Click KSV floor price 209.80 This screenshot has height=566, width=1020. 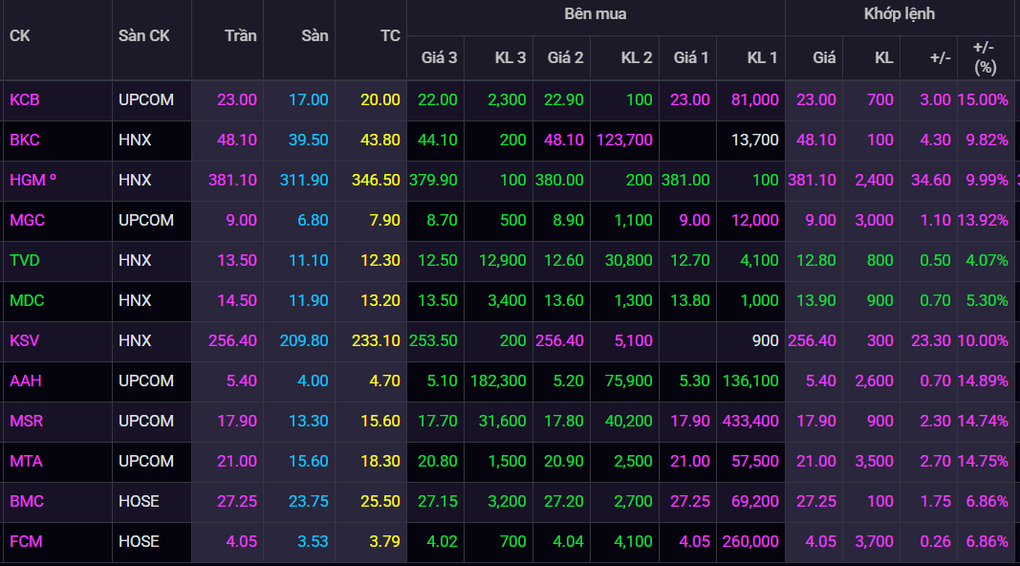pos(304,340)
